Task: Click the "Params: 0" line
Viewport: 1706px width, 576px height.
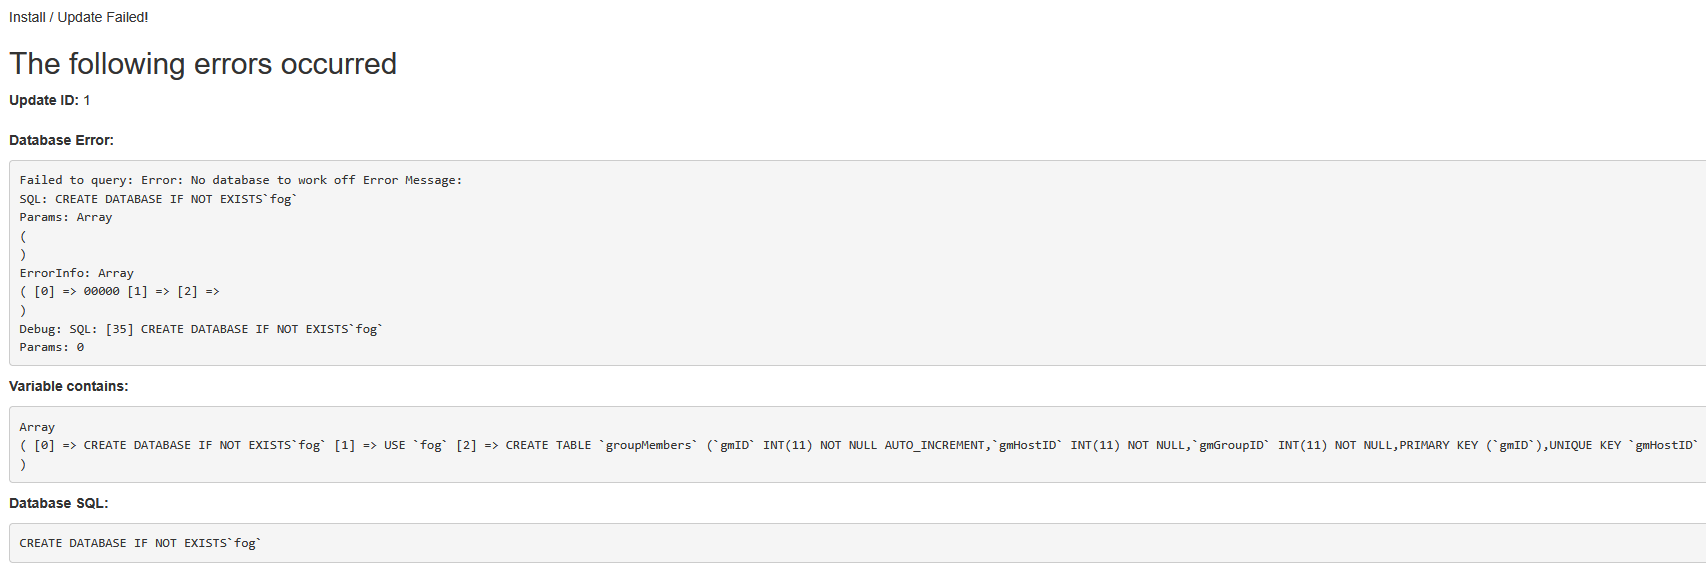Action: [x=52, y=347]
